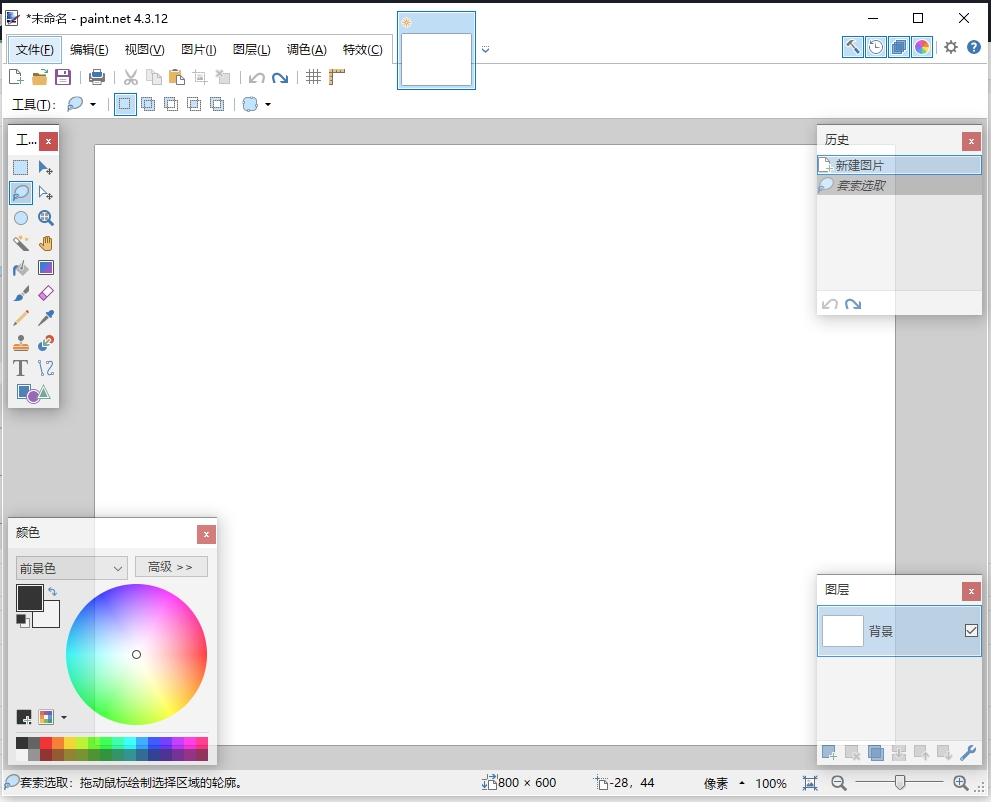991x802 pixels.
Task: Open the palette management dropdown arrow
Action: [64, 717]
